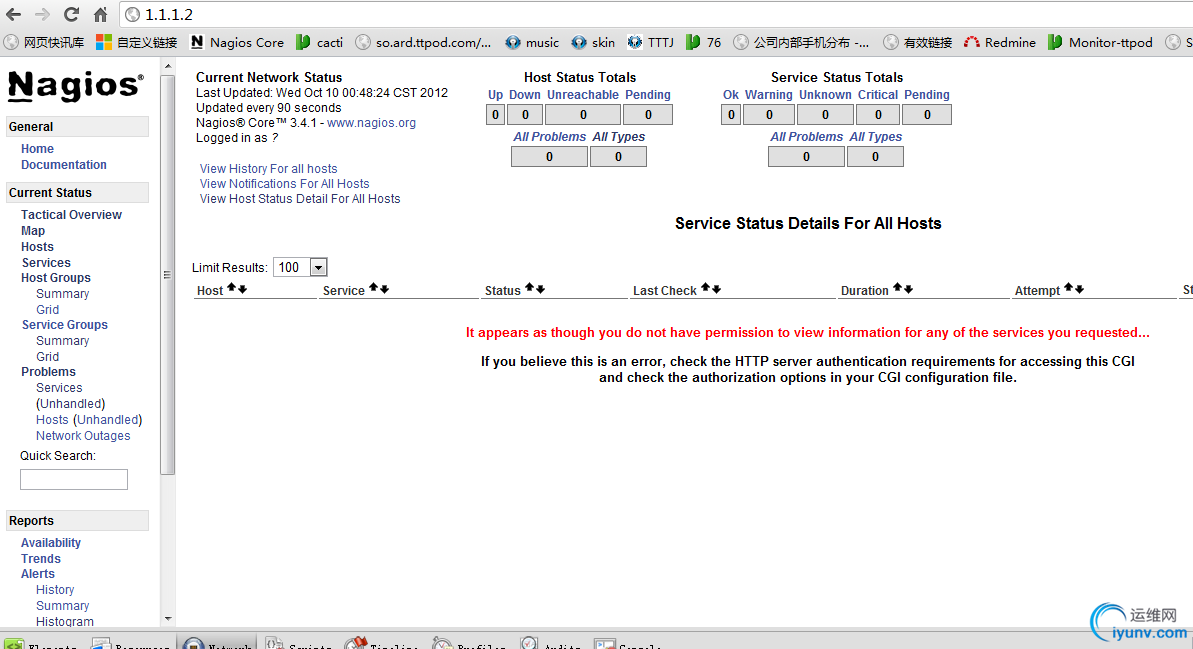Sort Attempt column descending arrow
This screenshot has width=1193, height=649.
pyautogui.click(x=1079, y=289)
